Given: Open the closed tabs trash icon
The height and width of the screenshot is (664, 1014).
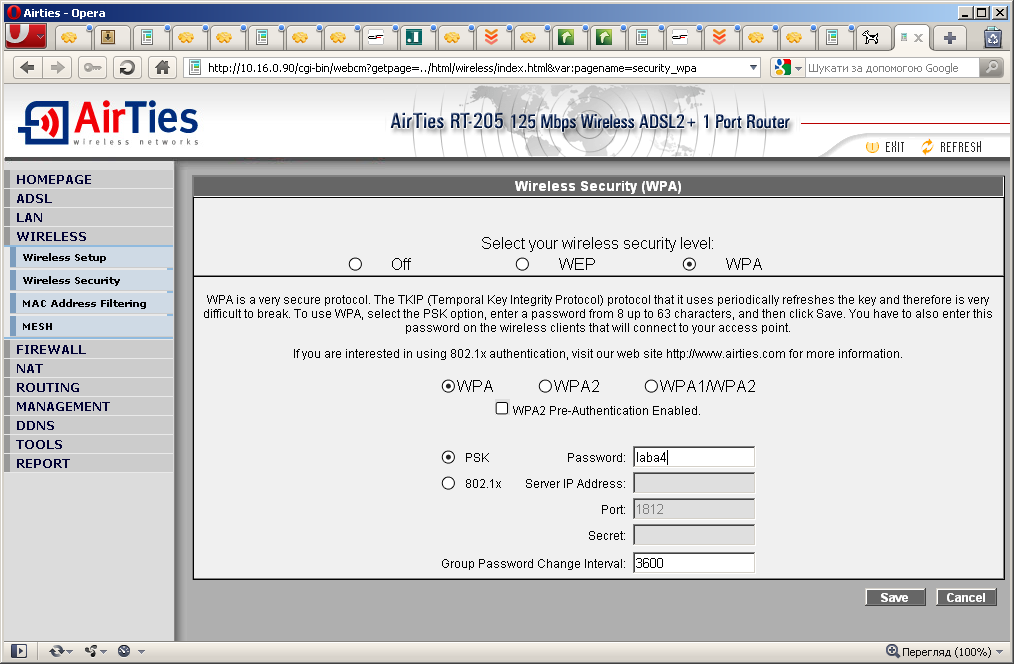Looking at the screenshot, I should pyautogui.click(x=993, y=38).
